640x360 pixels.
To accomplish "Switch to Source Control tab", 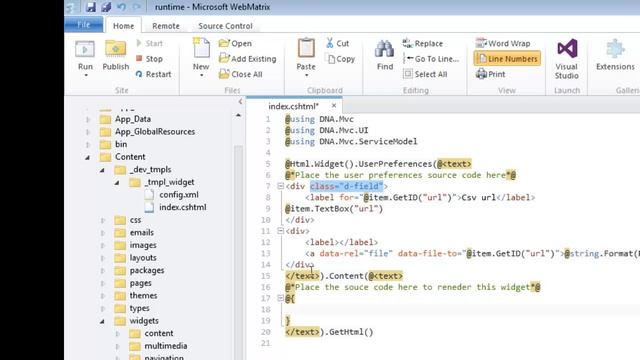I will pos(225,26).
